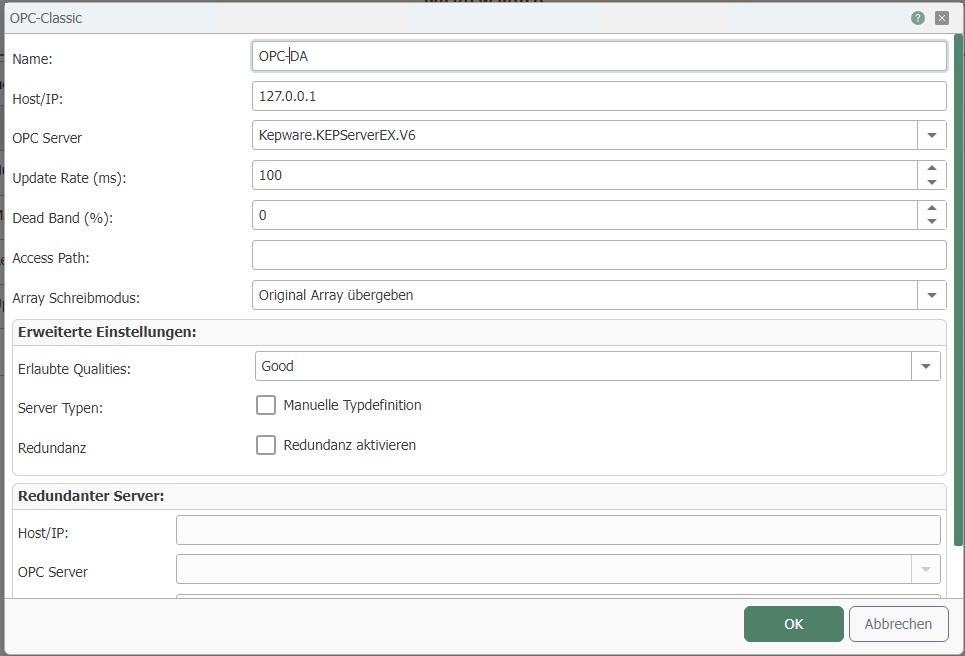Open redundant OPC Server dropdown arrow
The height and width of the screenshot is (656, 965).
tap(926, 570)
